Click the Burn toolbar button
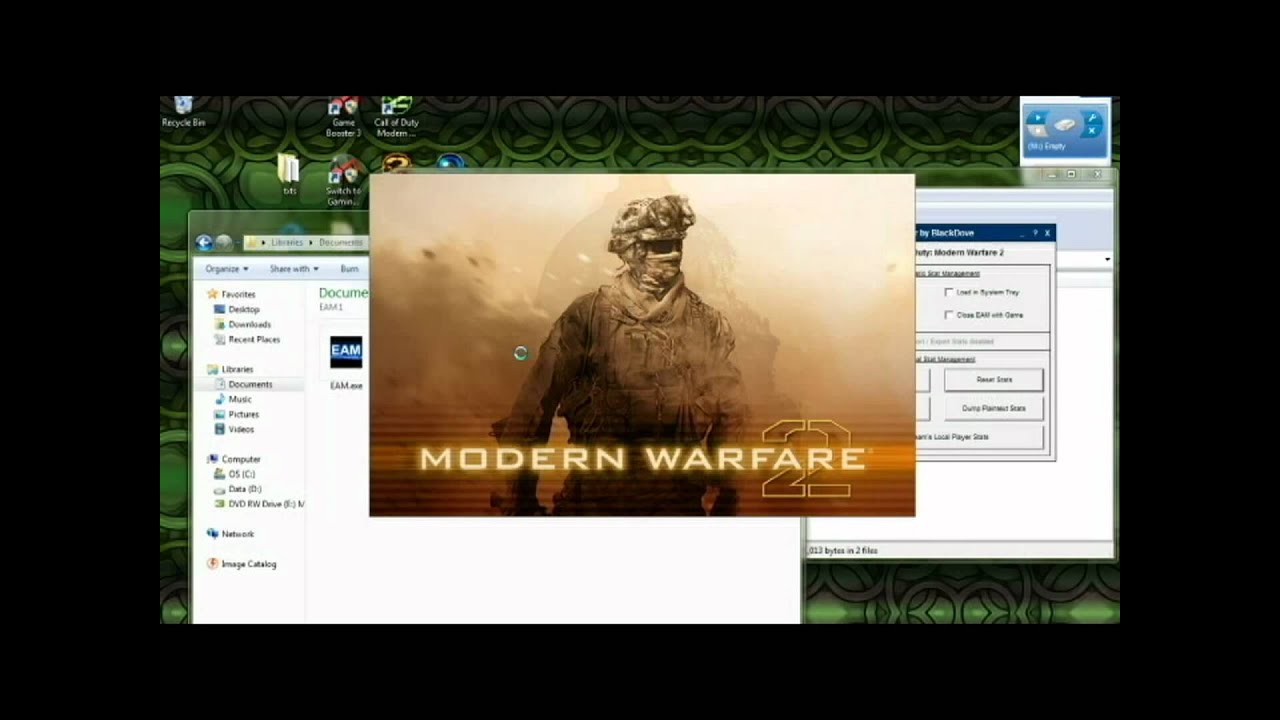The width and height of the screenshot is (1280, 720). (x=349, y=269)
